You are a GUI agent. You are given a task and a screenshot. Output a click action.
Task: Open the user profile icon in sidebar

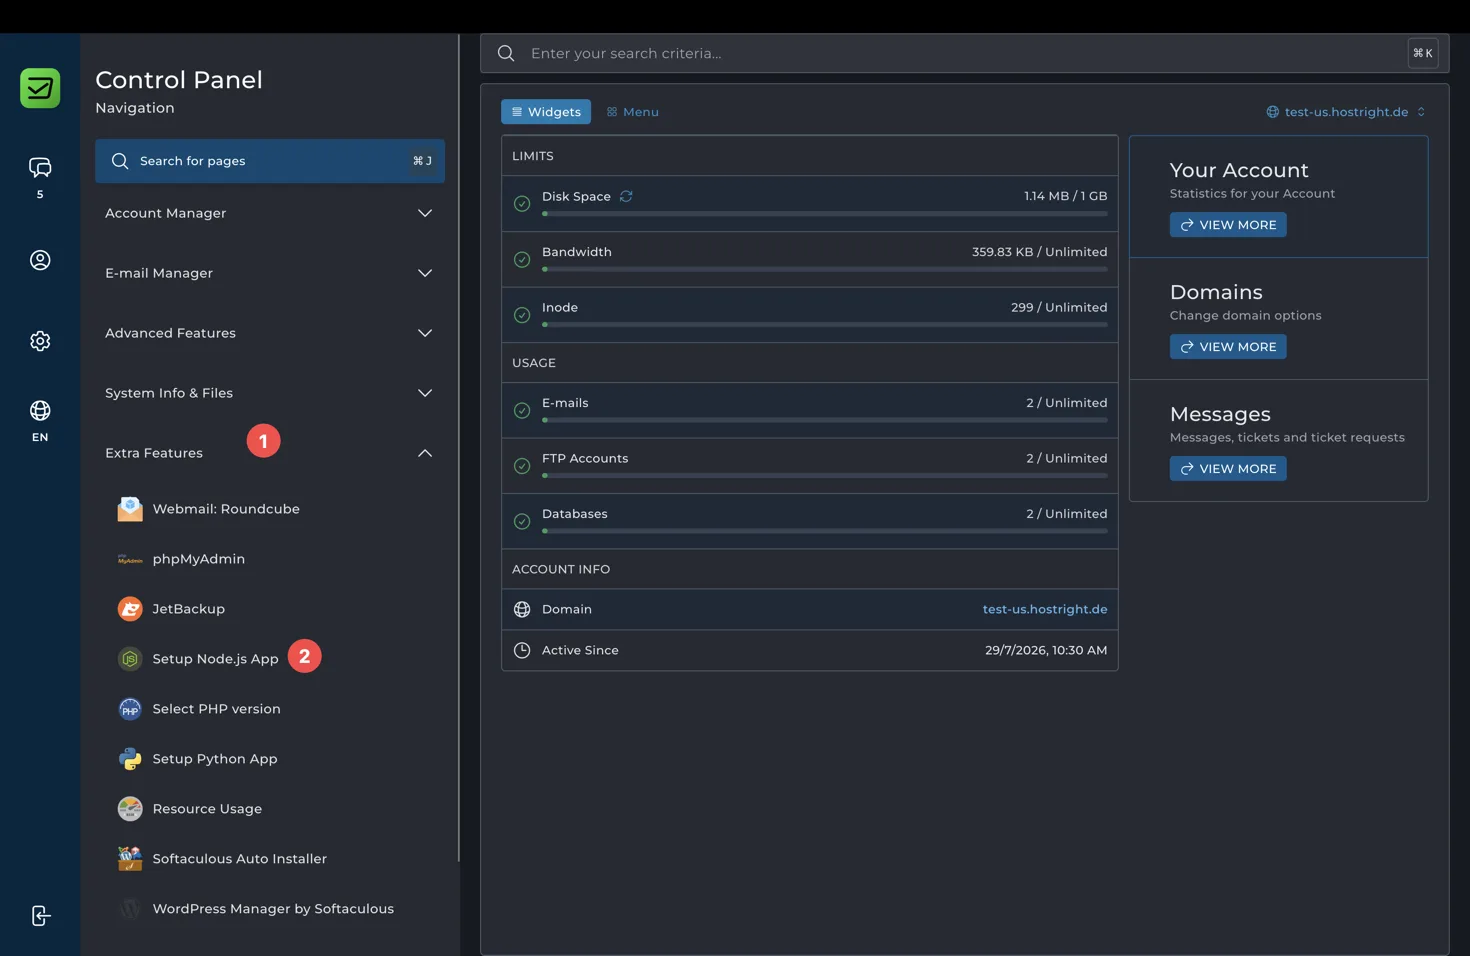coord(40,260)
